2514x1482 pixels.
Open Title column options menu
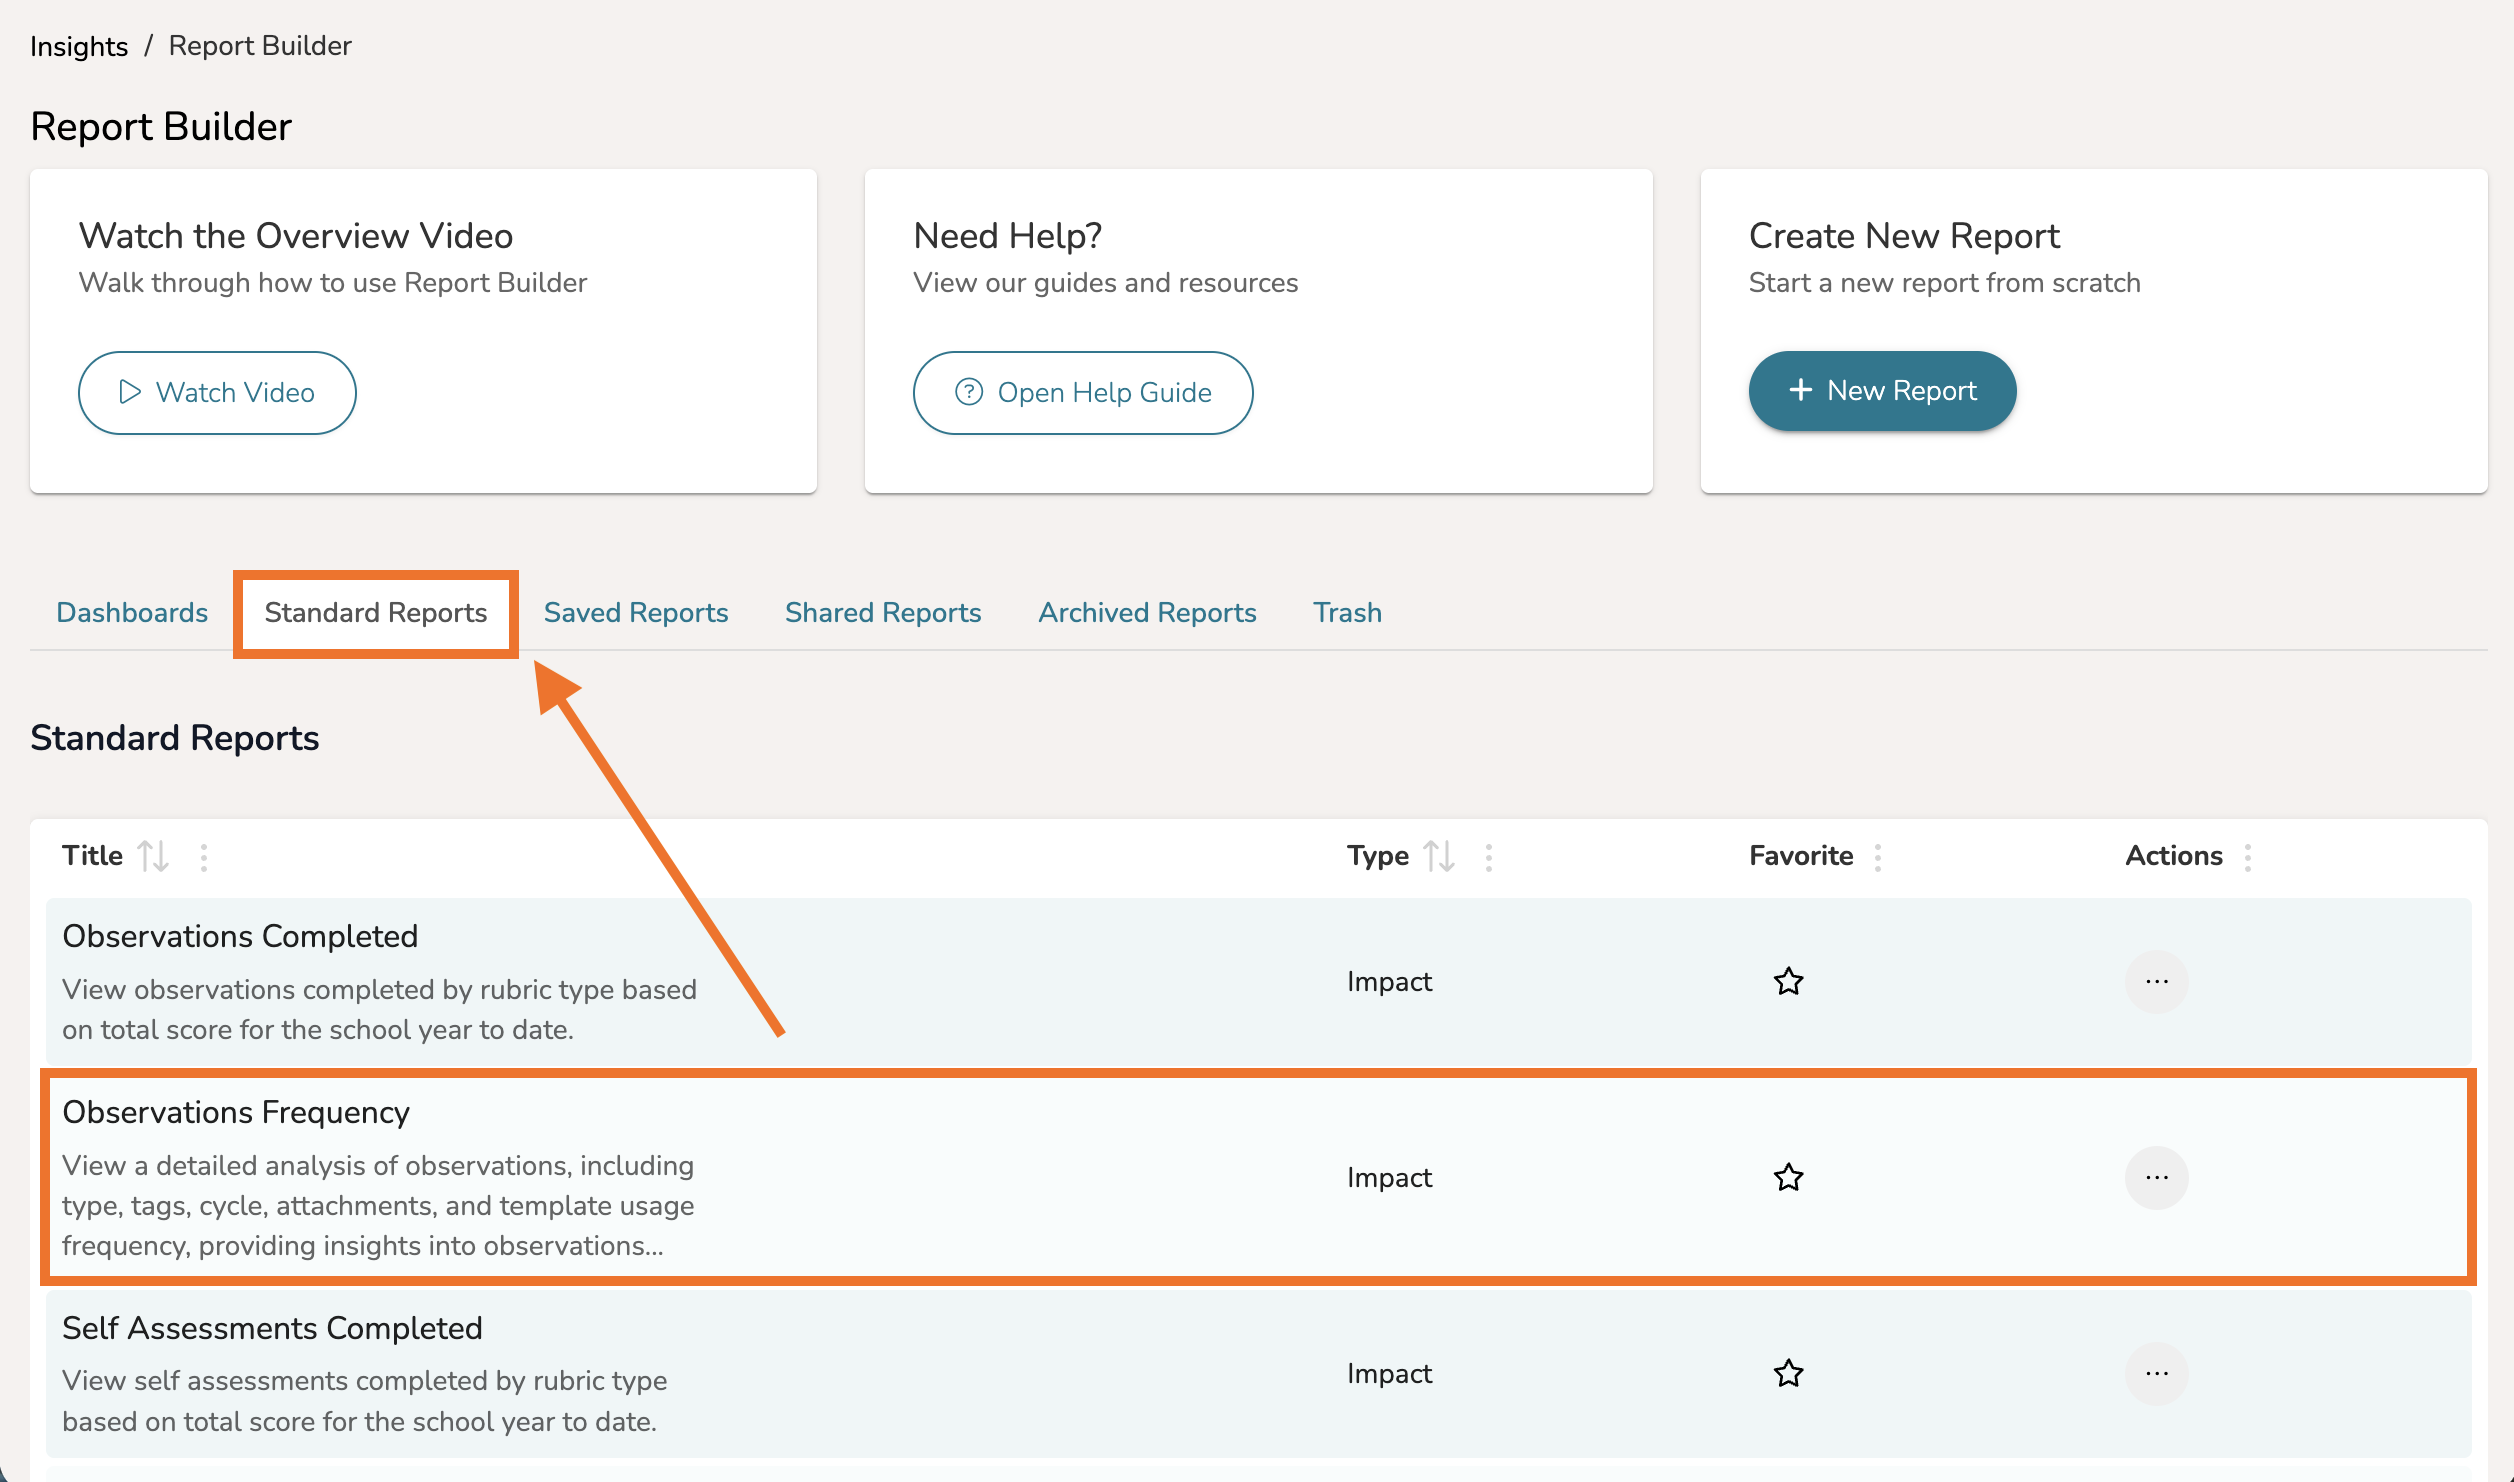[x=204, y=857]
